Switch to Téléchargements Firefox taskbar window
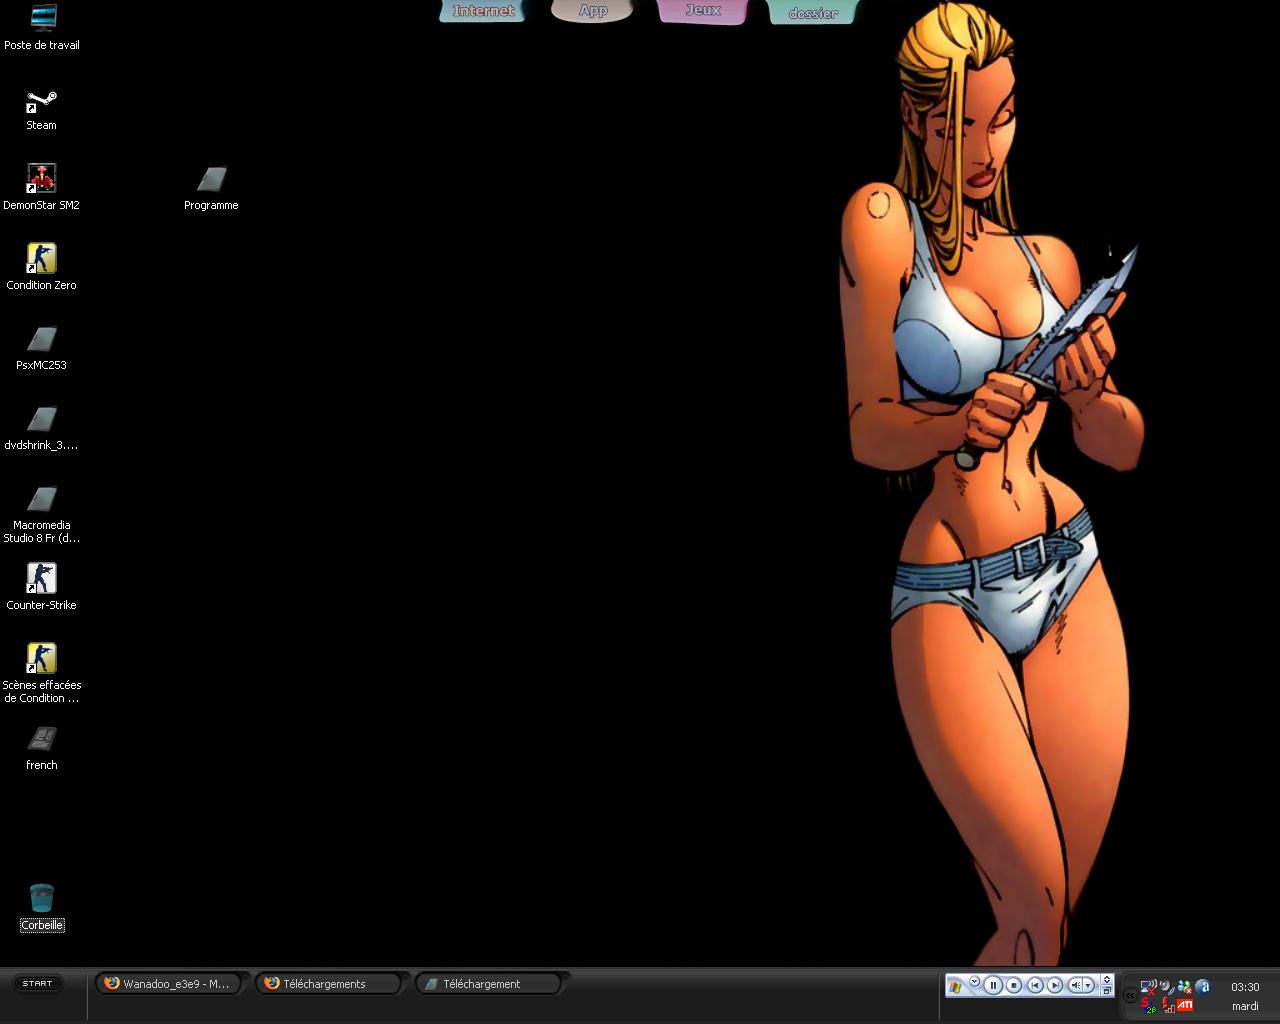1280x1024 pixels. tap(328, 984)
